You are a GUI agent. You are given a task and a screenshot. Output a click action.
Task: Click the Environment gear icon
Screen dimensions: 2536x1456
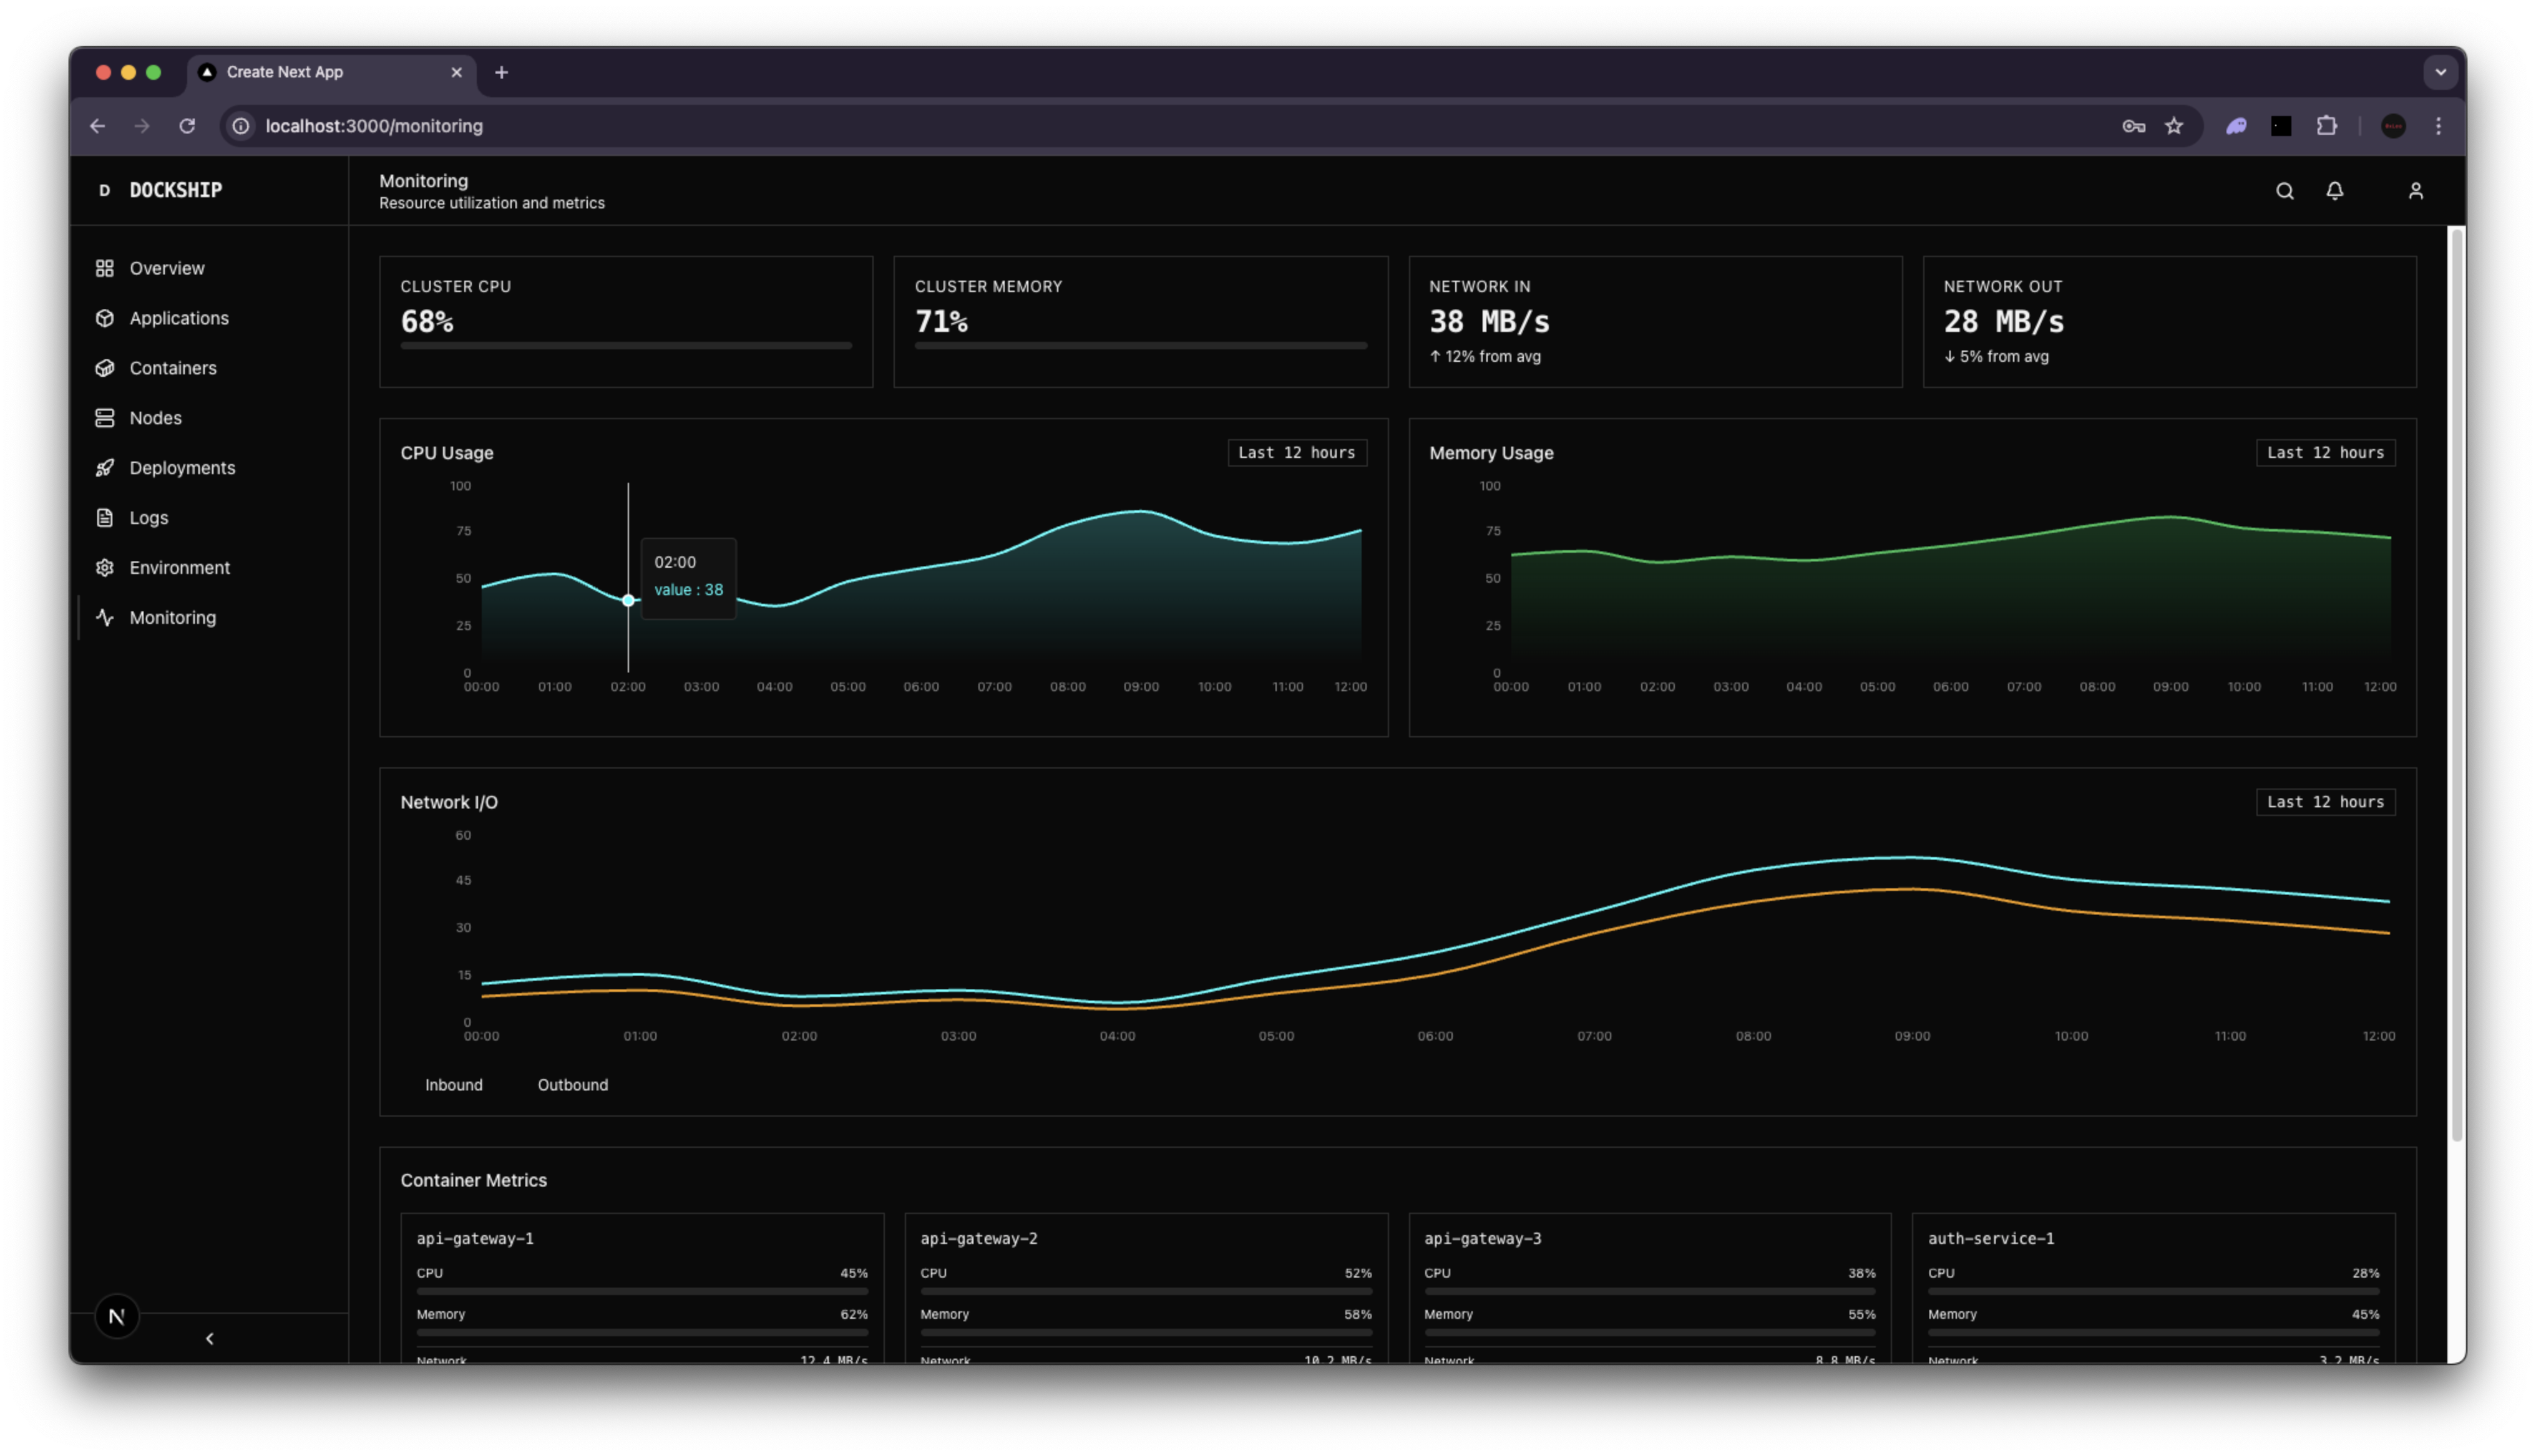click(x=104, y=568)
